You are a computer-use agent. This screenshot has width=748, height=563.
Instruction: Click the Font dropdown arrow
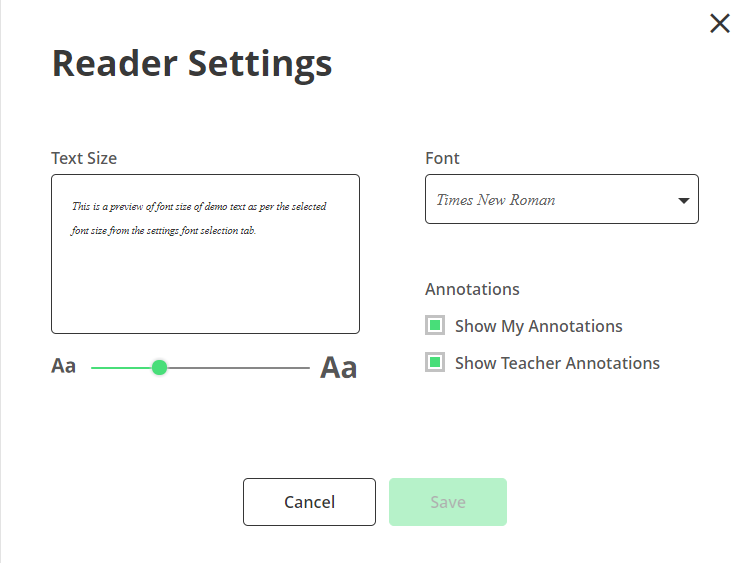[x=684, y=200]
